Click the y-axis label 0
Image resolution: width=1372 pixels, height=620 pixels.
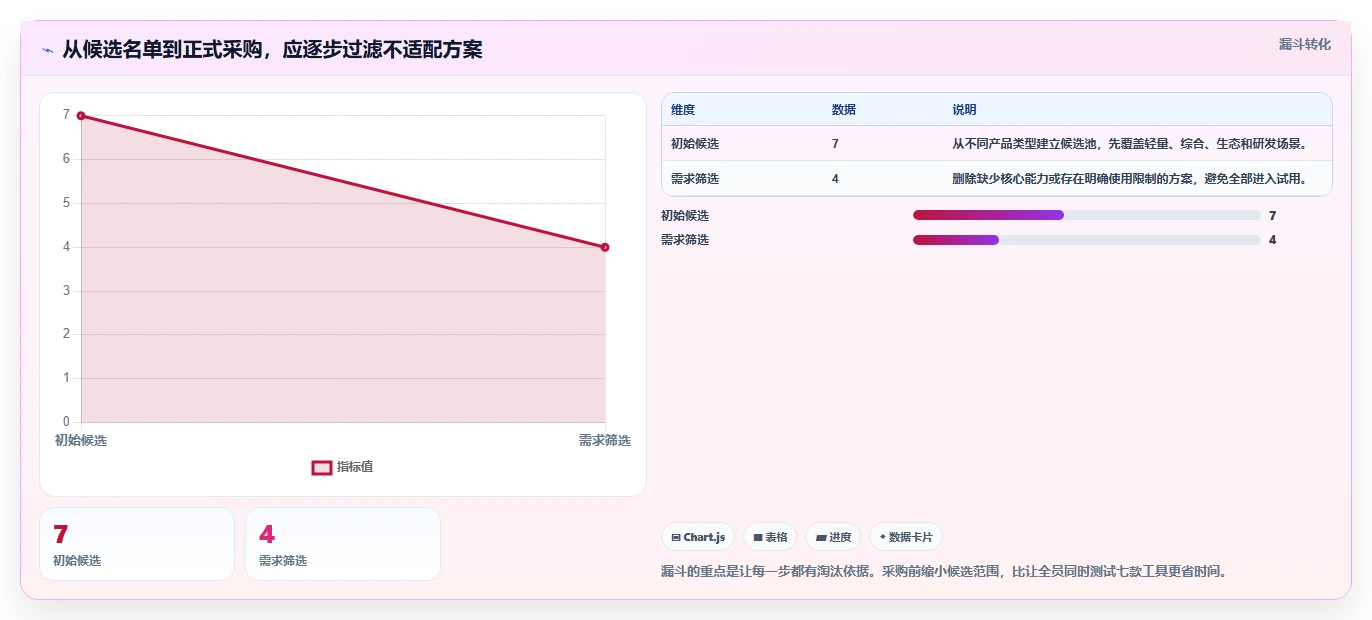pos(66,422)
